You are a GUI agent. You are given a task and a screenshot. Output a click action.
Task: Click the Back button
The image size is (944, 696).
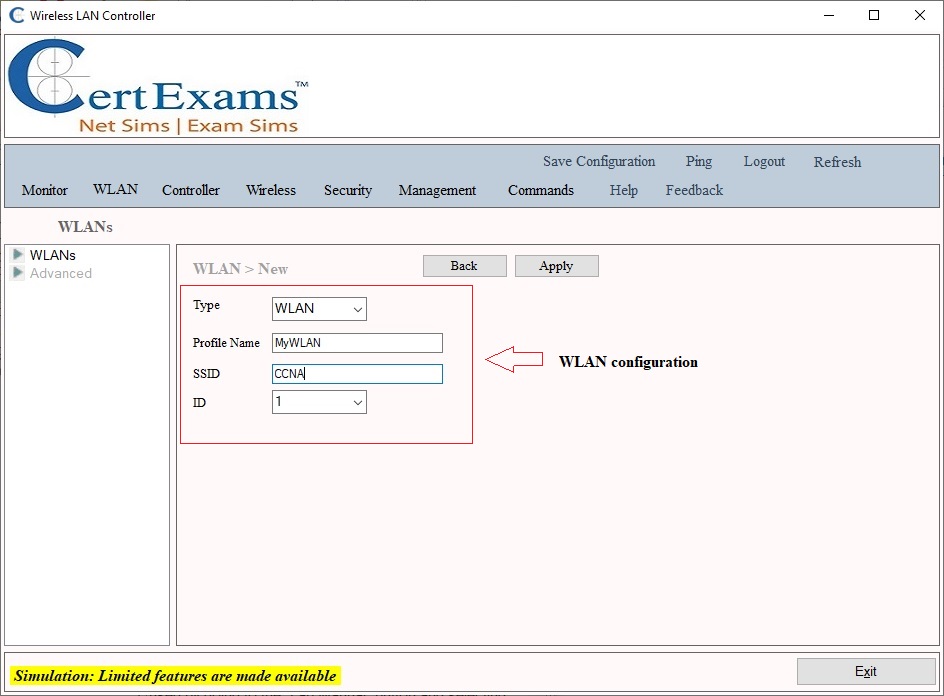click(x=464, y=265)
